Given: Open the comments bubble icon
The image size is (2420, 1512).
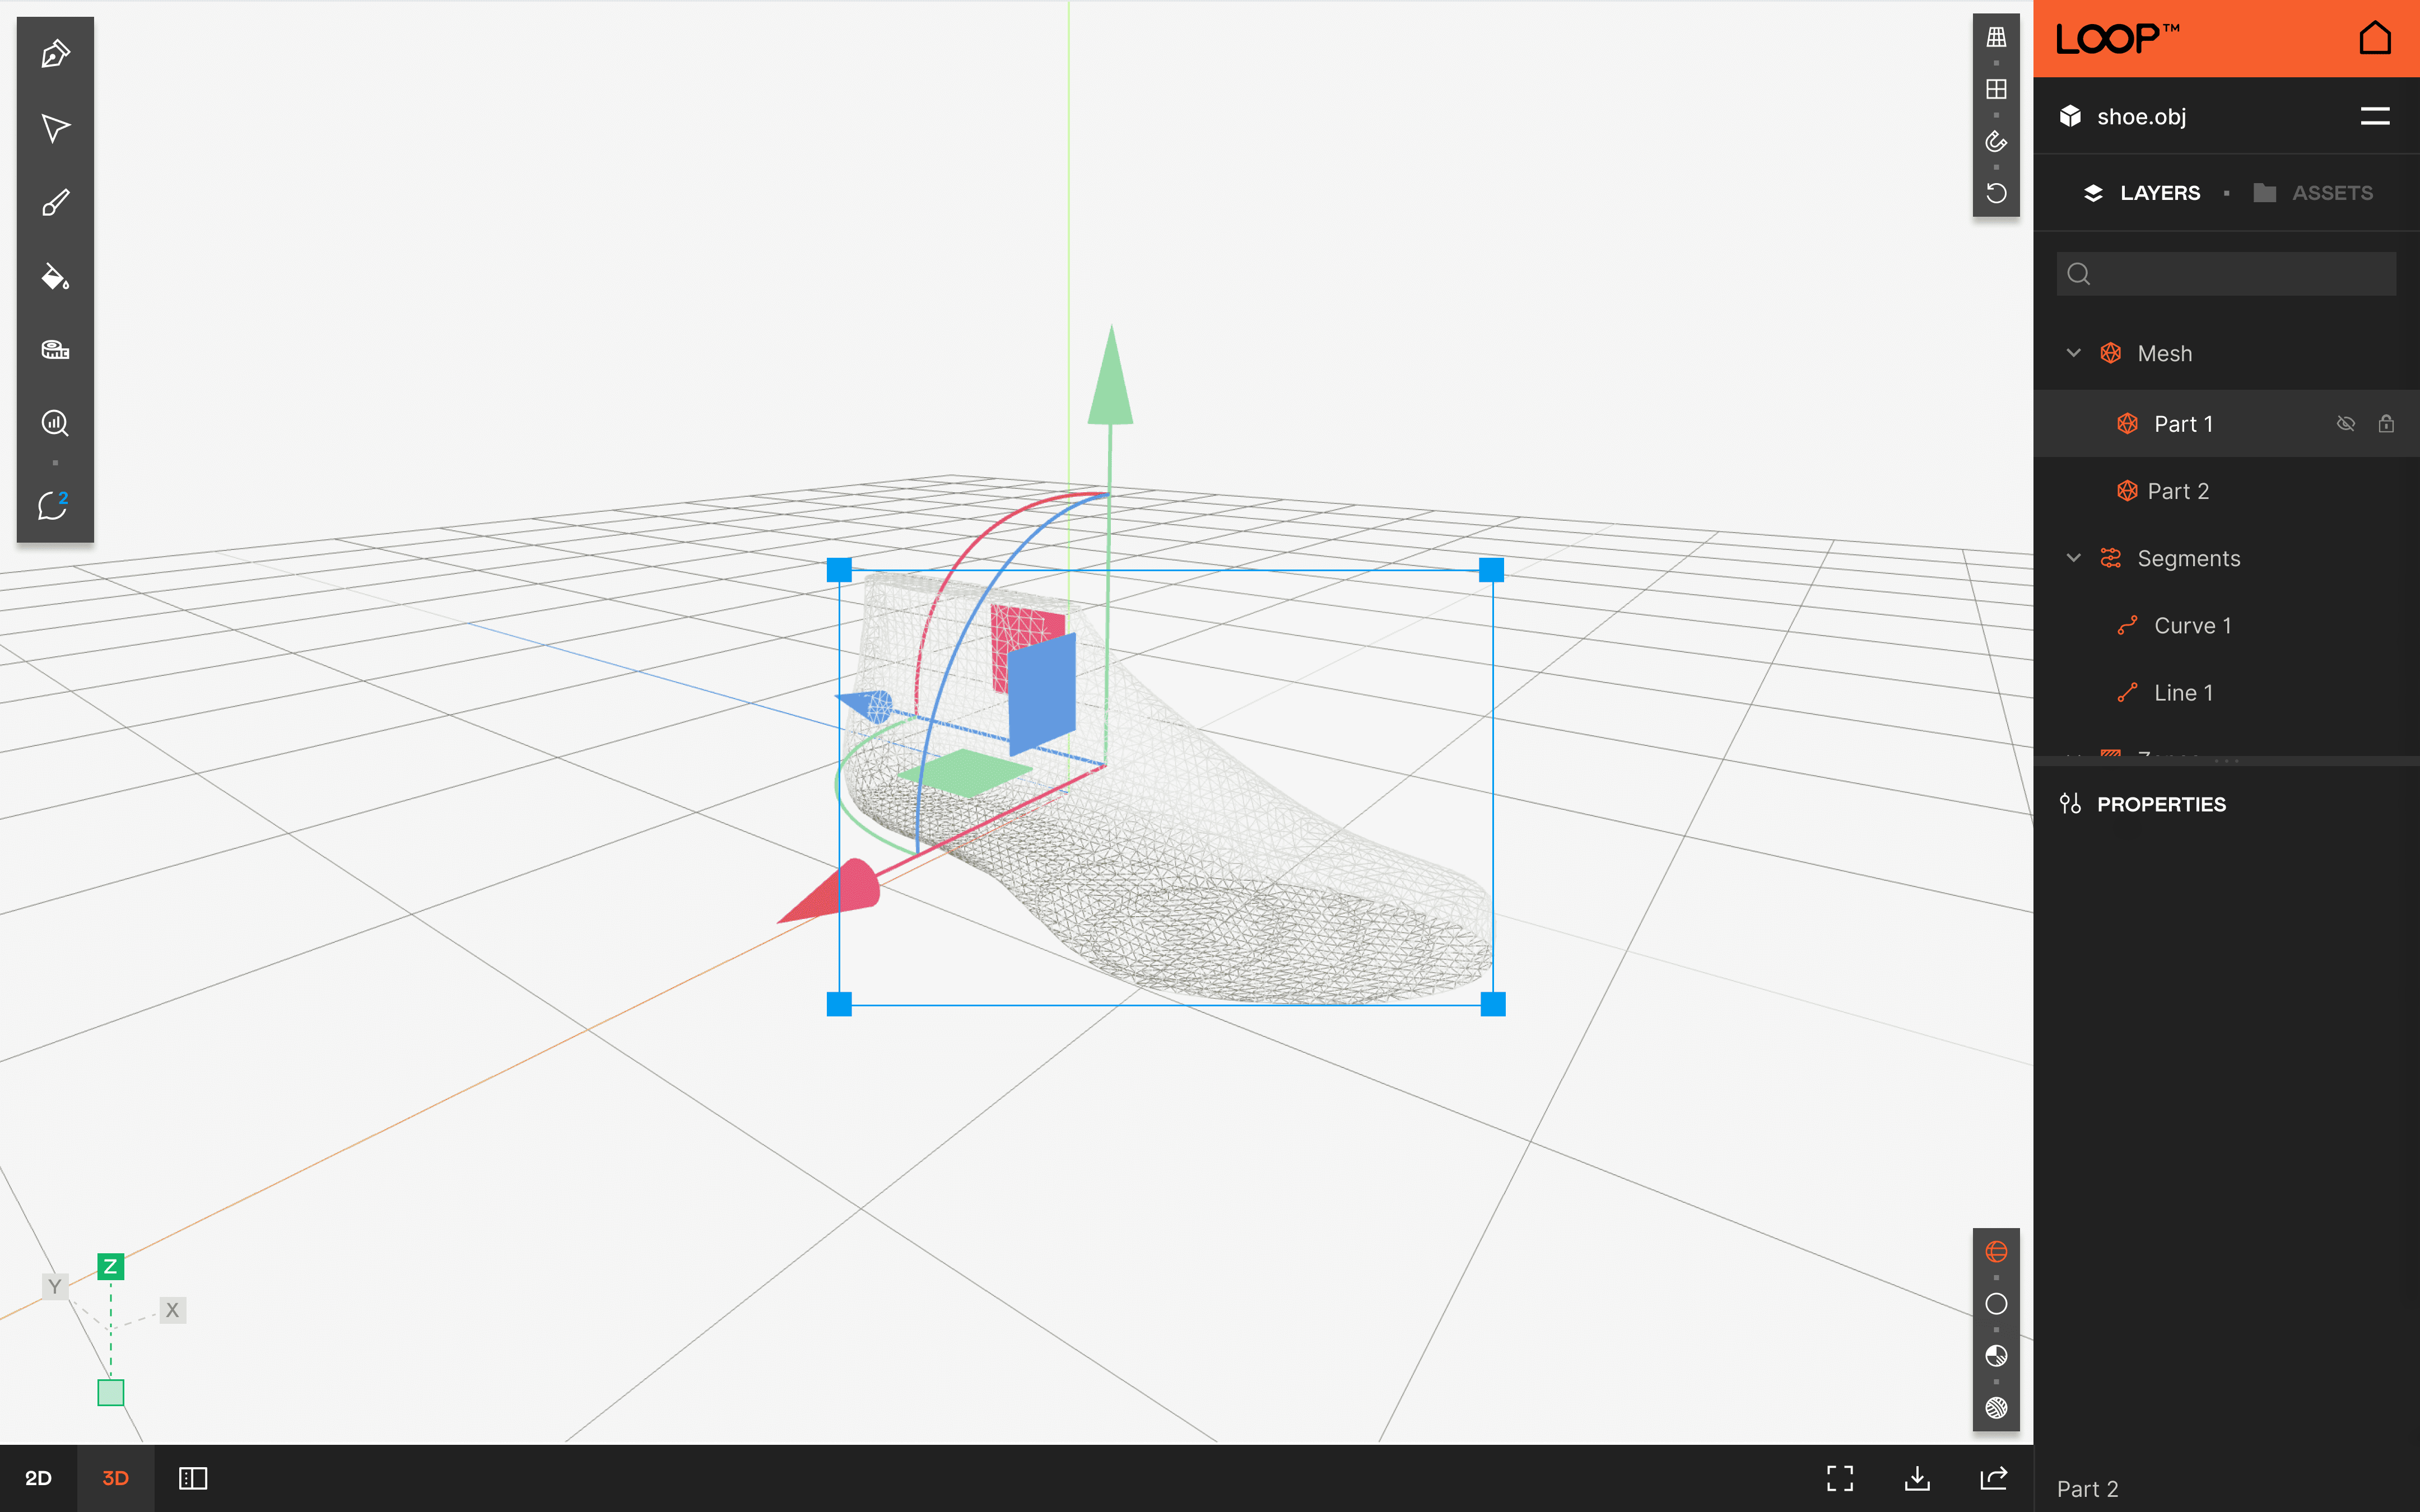Looking at the screenshot, I should [53, 505].
